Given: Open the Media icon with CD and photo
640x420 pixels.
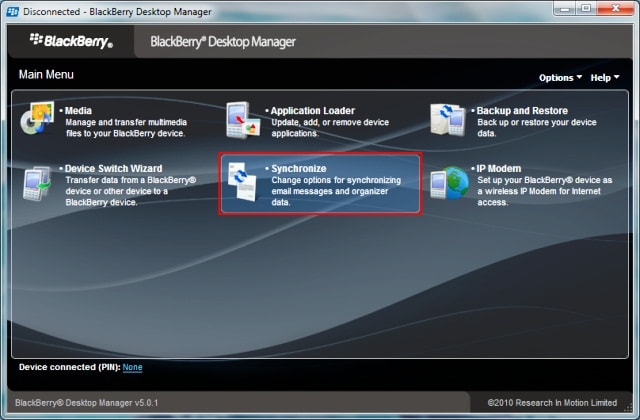Looking at the screenshot, I should click(37, 118).
